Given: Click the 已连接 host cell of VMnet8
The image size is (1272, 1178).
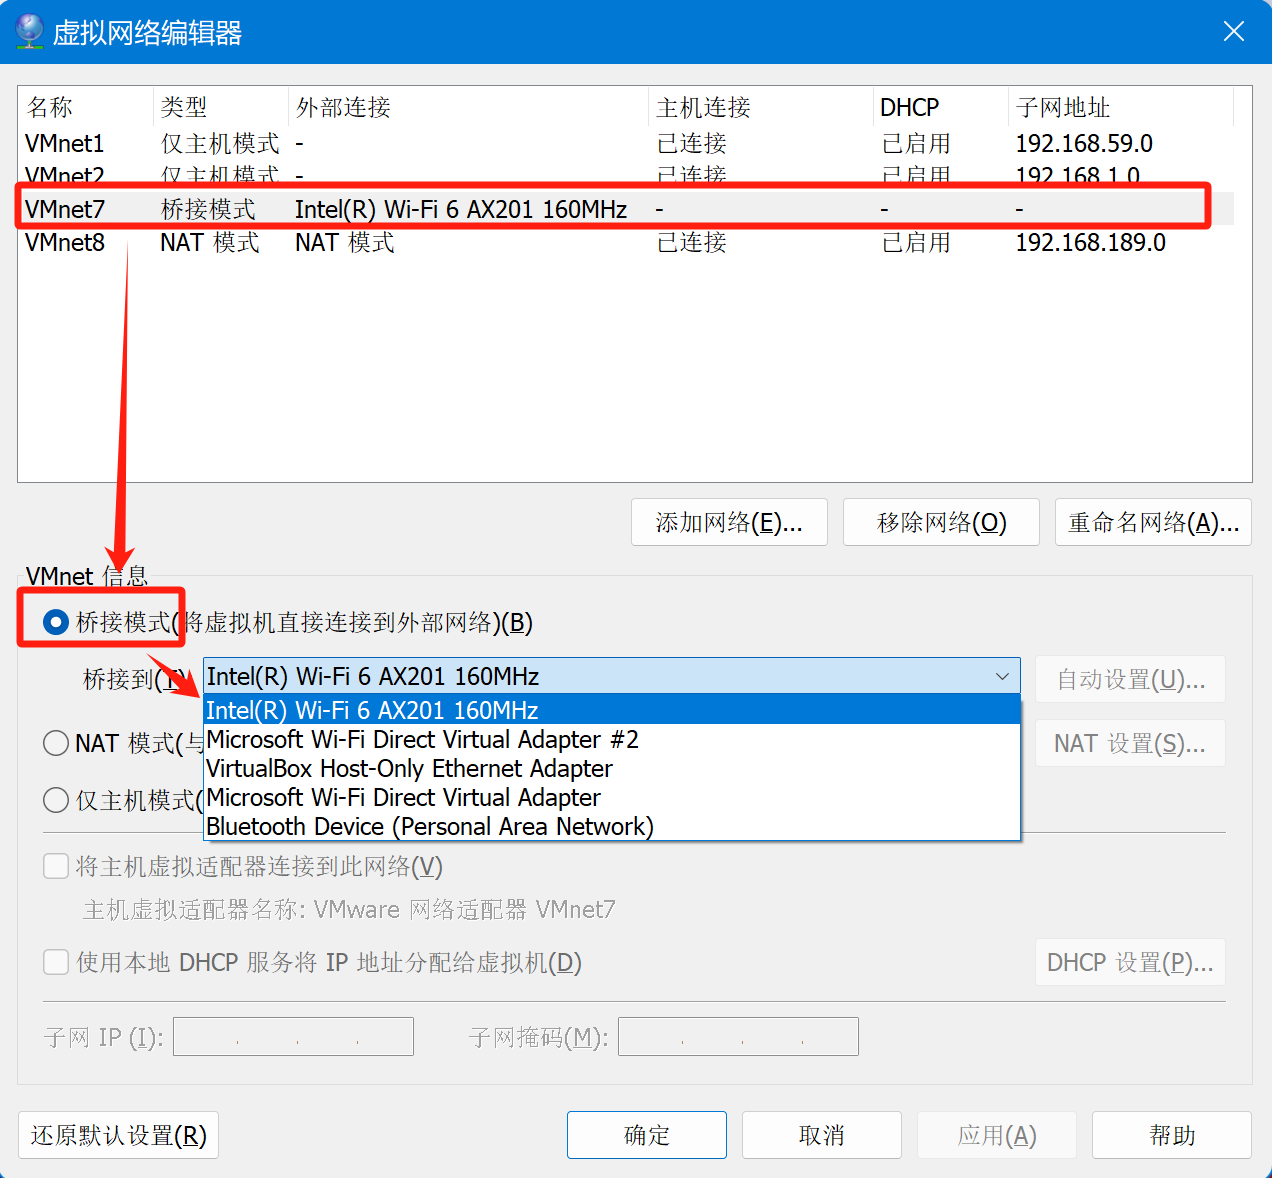Looking at the screenshot, I should [x=692, y=242].
